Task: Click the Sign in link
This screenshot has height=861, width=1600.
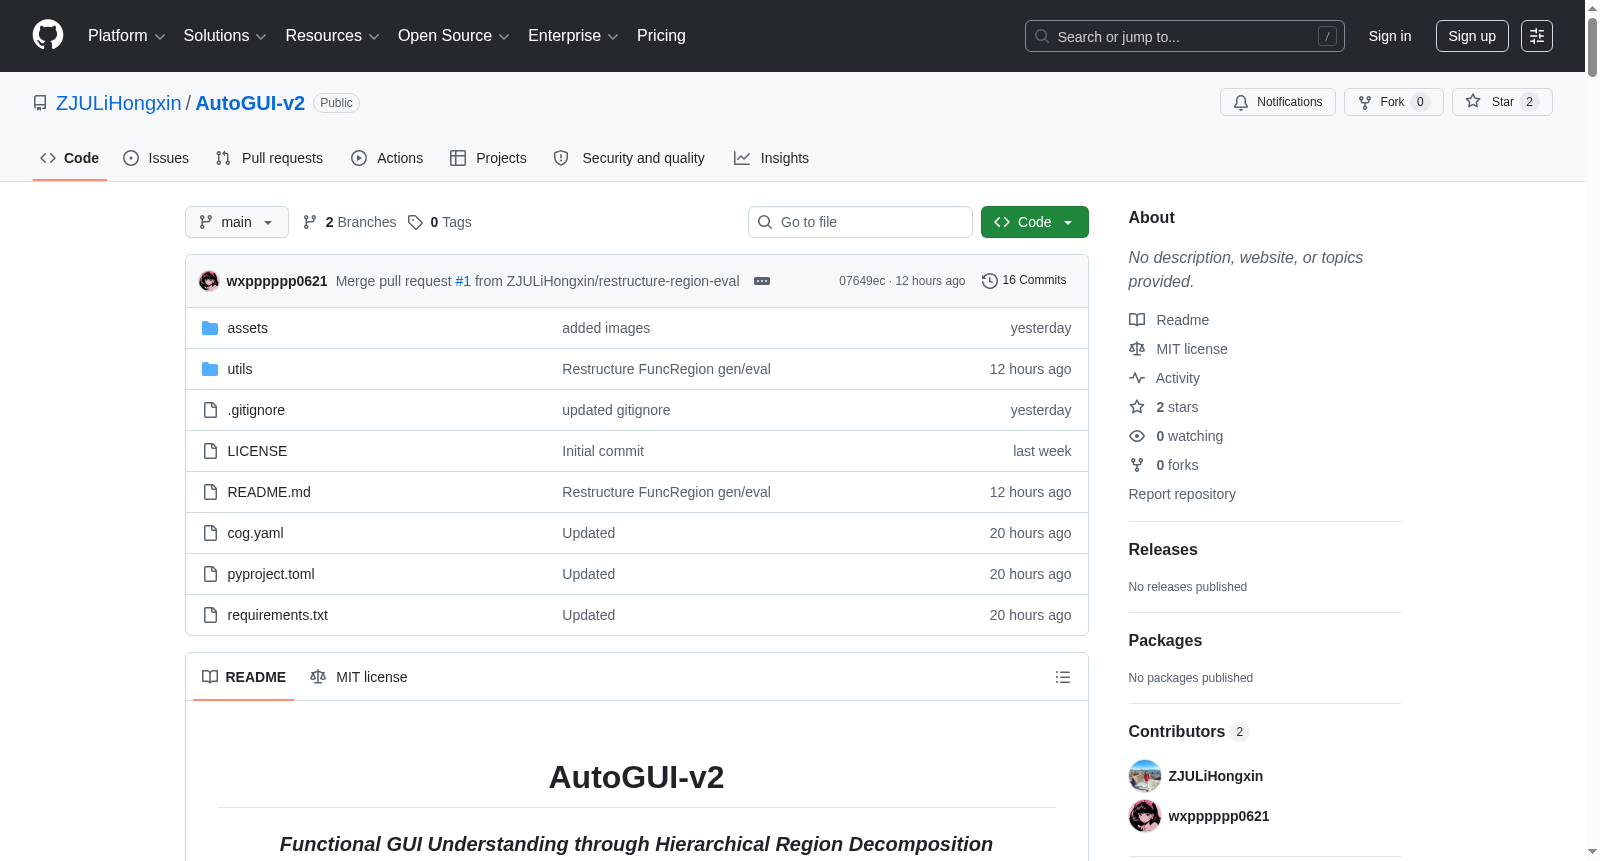Action: tap(1390, 36)
